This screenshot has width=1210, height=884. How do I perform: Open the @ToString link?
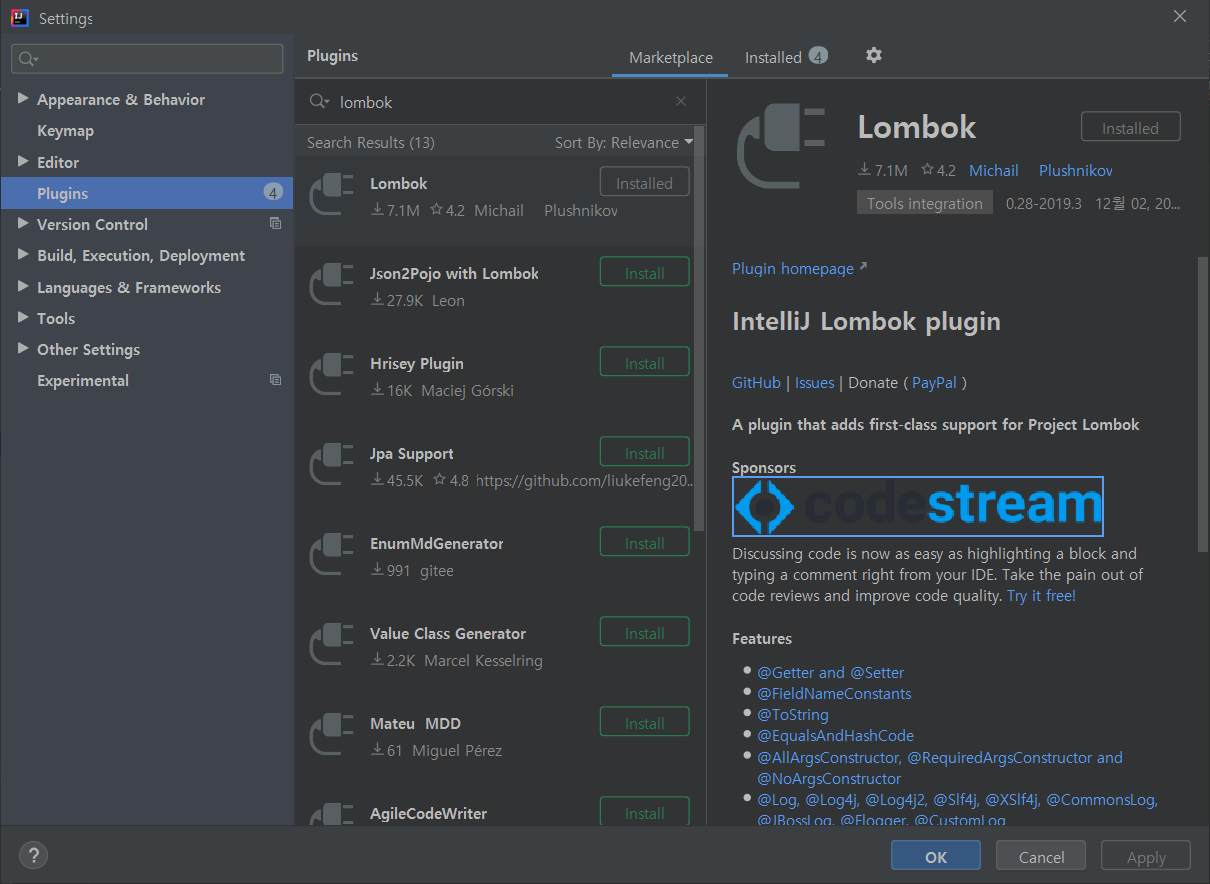[x=793, y=714]
